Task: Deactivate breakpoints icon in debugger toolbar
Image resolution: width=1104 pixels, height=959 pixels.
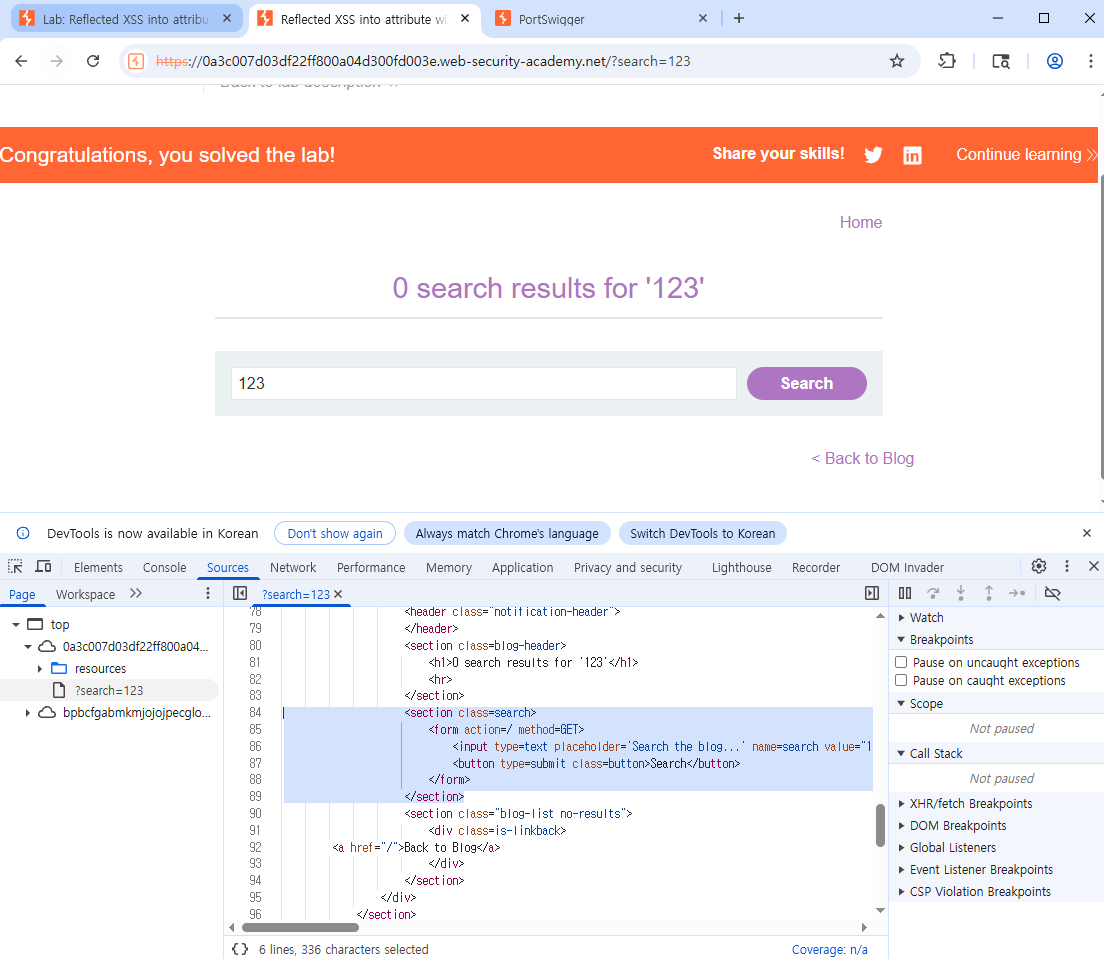Action: tap(1053, 594)
